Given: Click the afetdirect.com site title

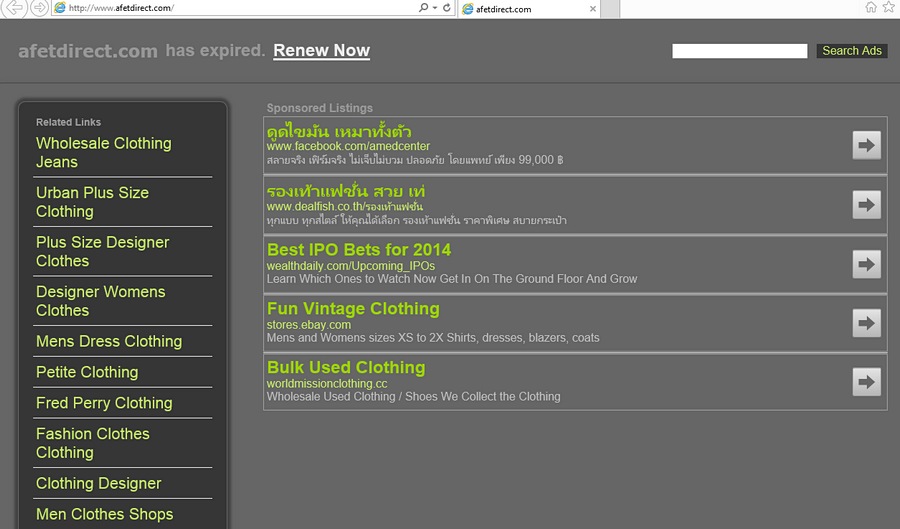Looking at the screenshot, I should click(88, 51).
